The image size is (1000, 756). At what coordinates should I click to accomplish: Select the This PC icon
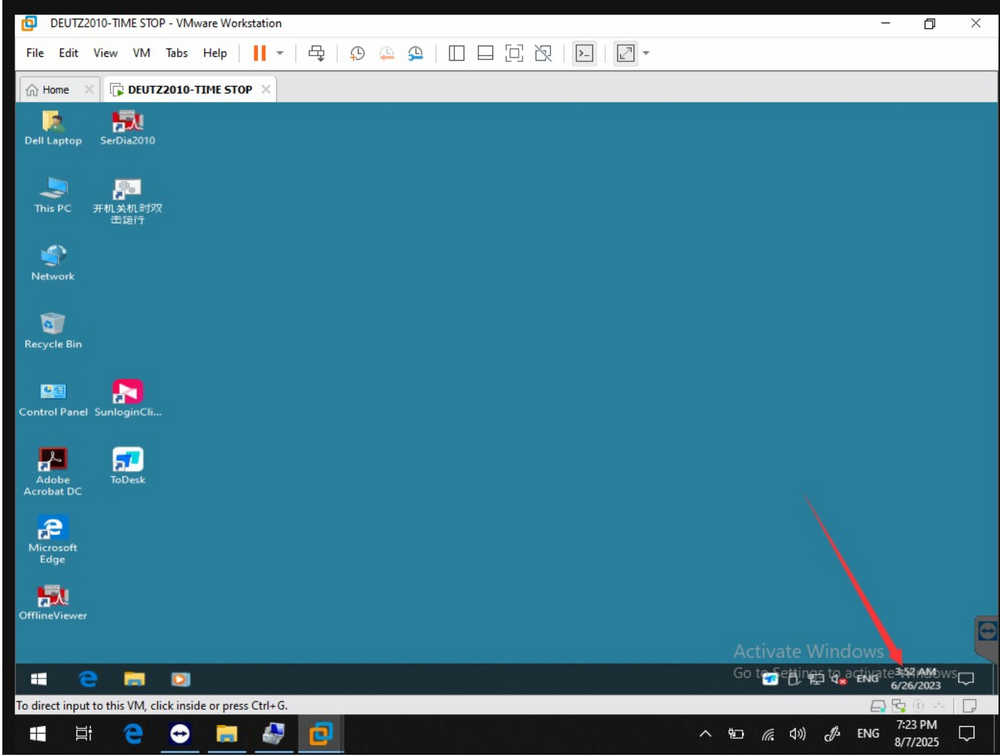click(x=53, y=196)
